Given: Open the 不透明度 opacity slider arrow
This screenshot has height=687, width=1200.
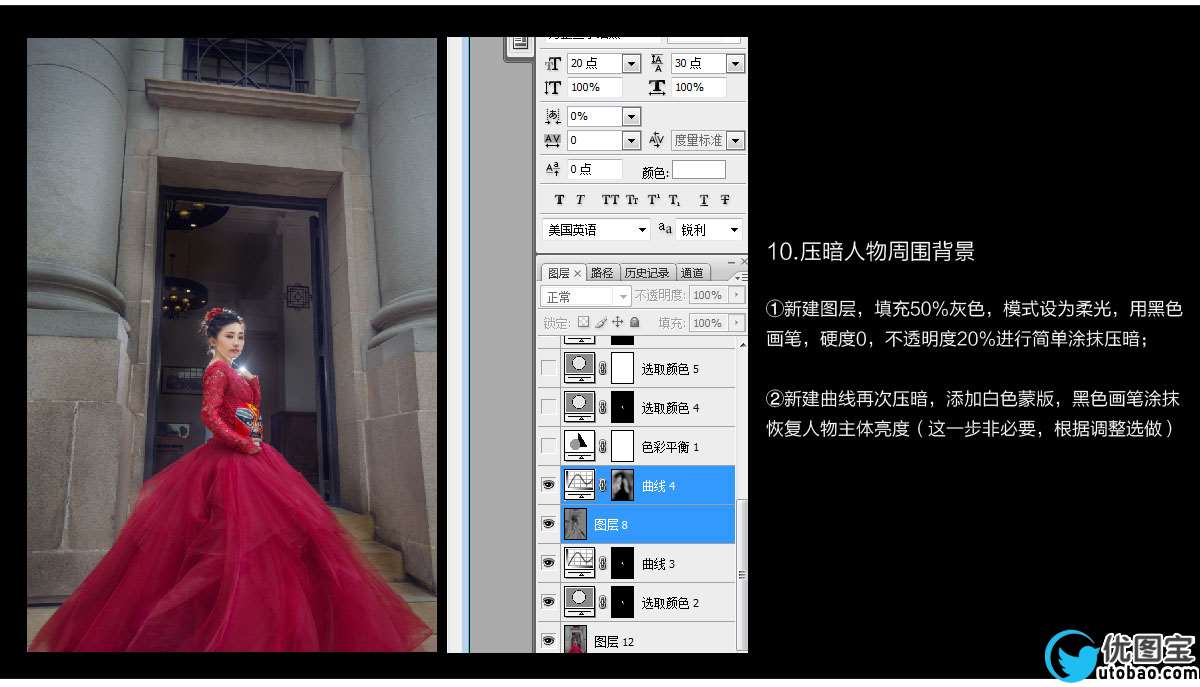Looking at the screenshot, I should point(738,296).
